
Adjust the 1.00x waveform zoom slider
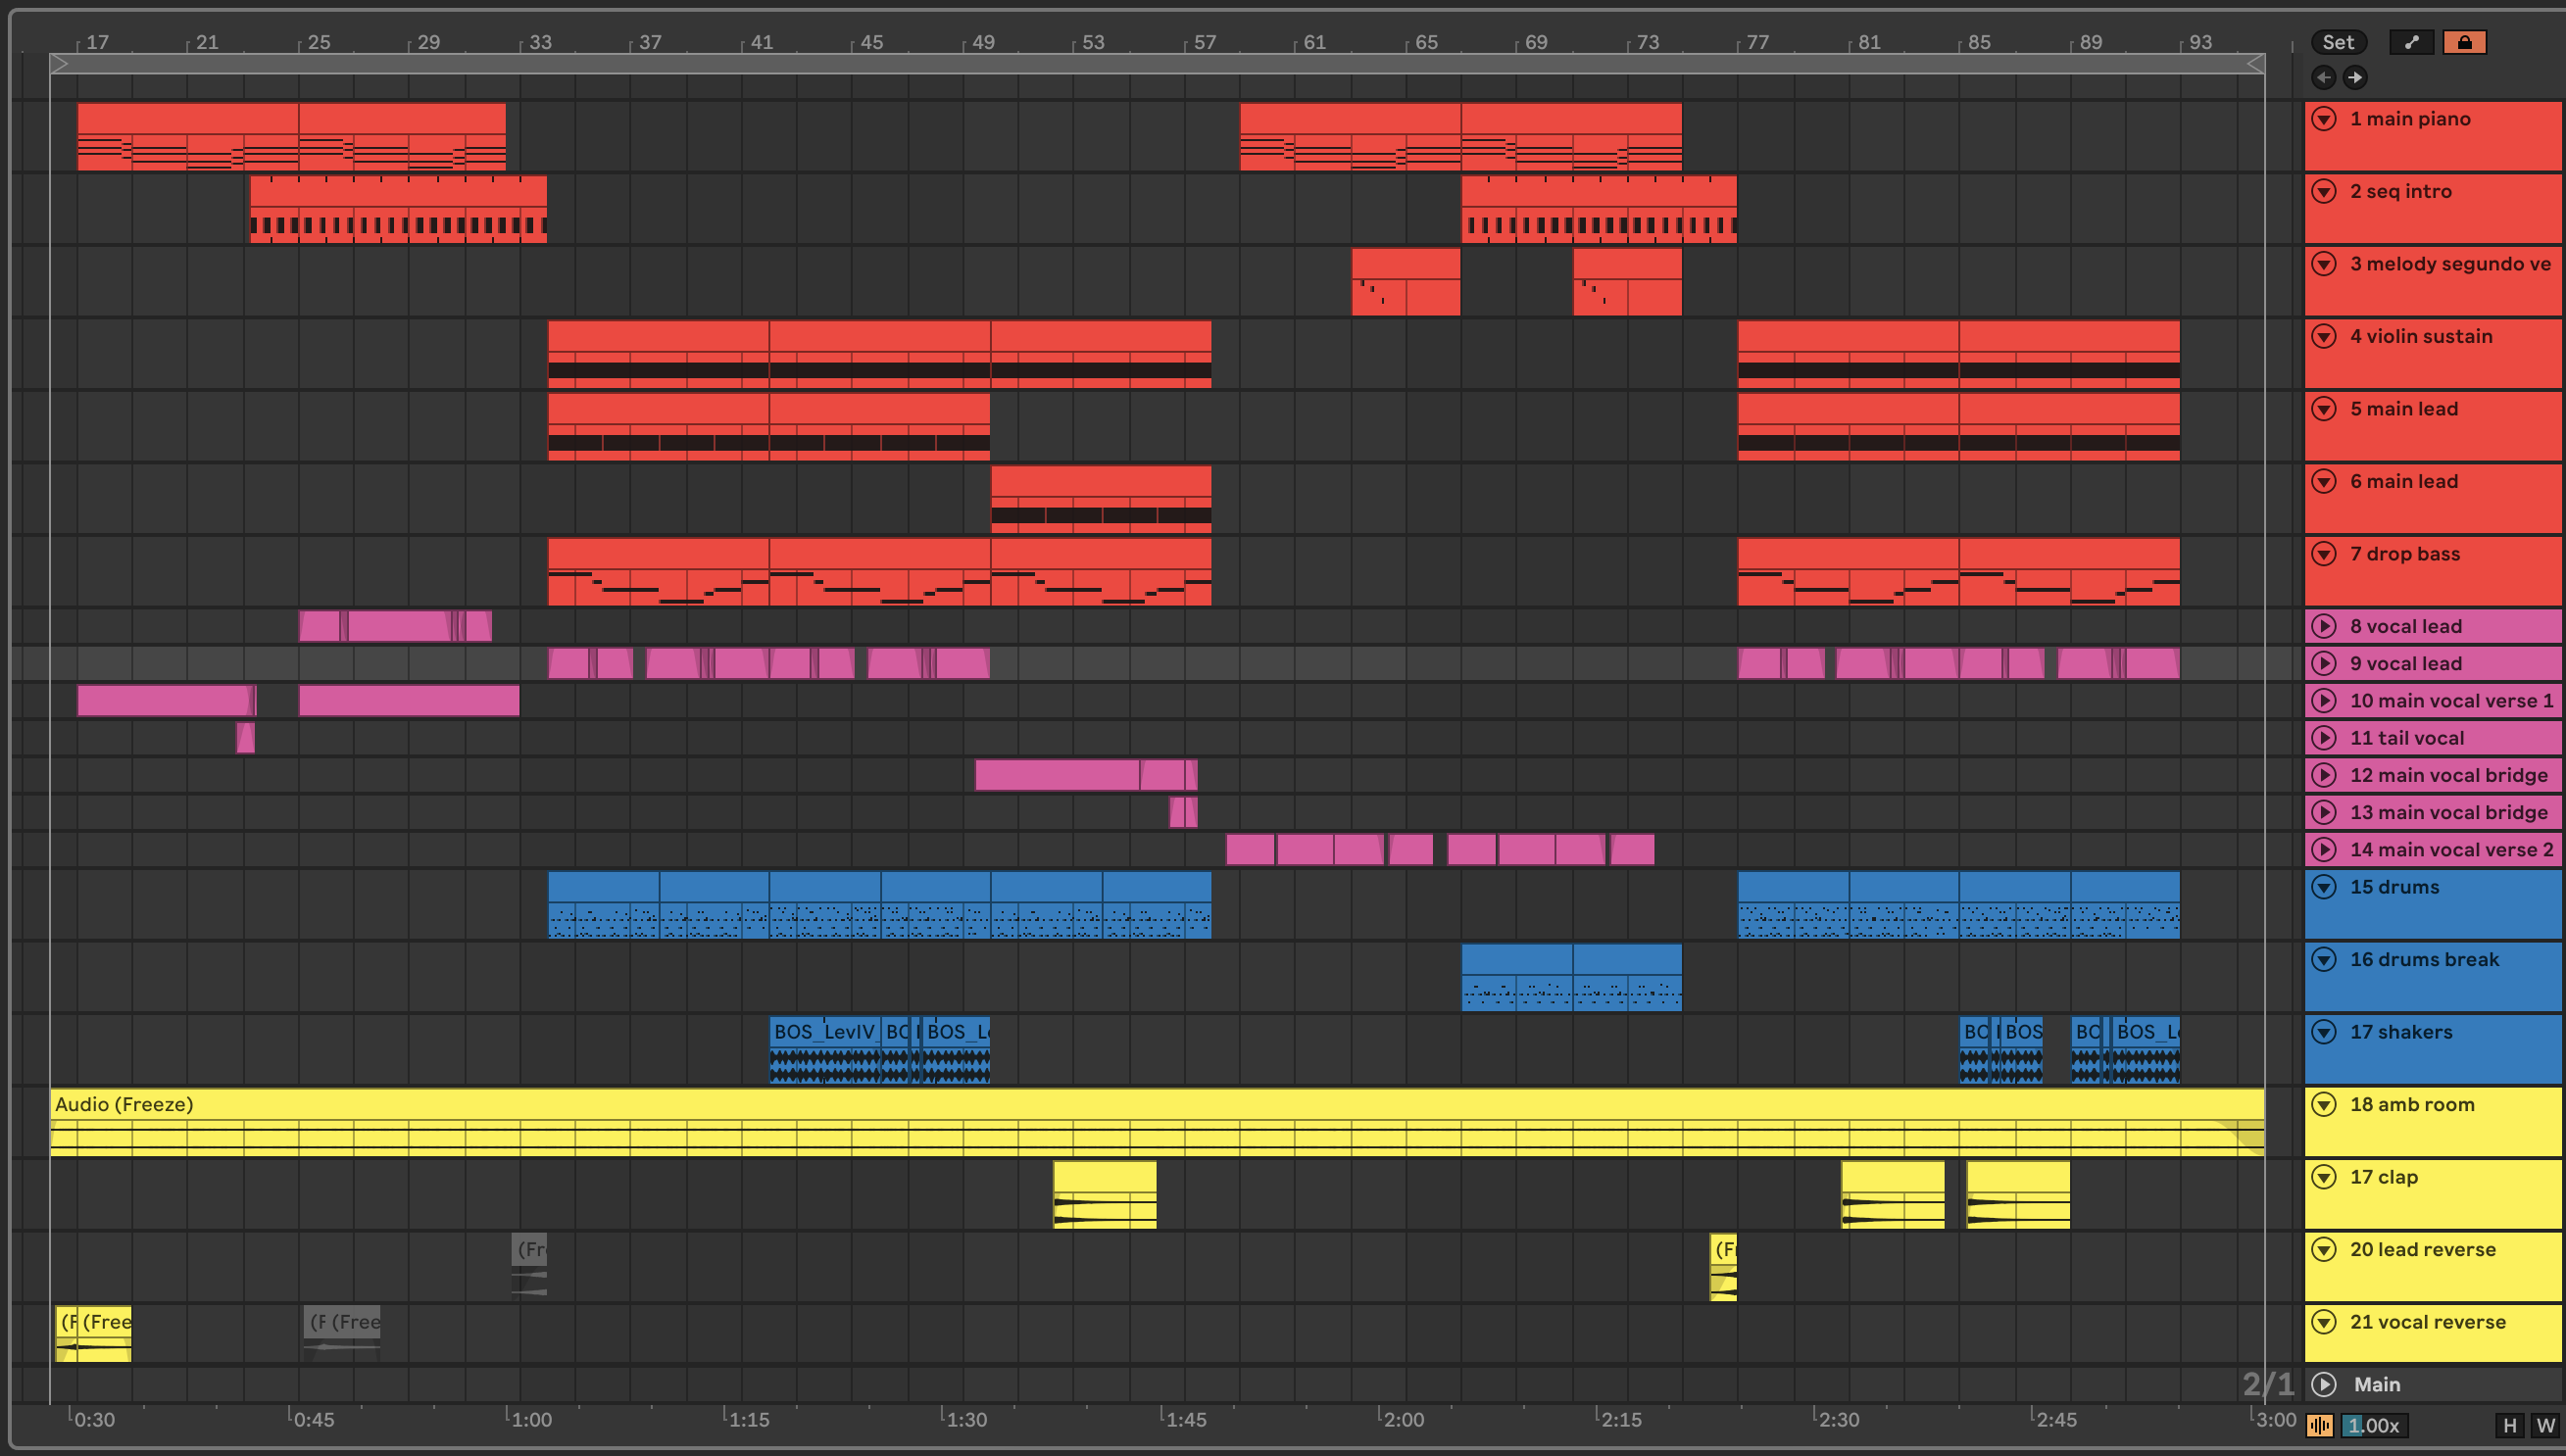click(x=2374, y=1425)
